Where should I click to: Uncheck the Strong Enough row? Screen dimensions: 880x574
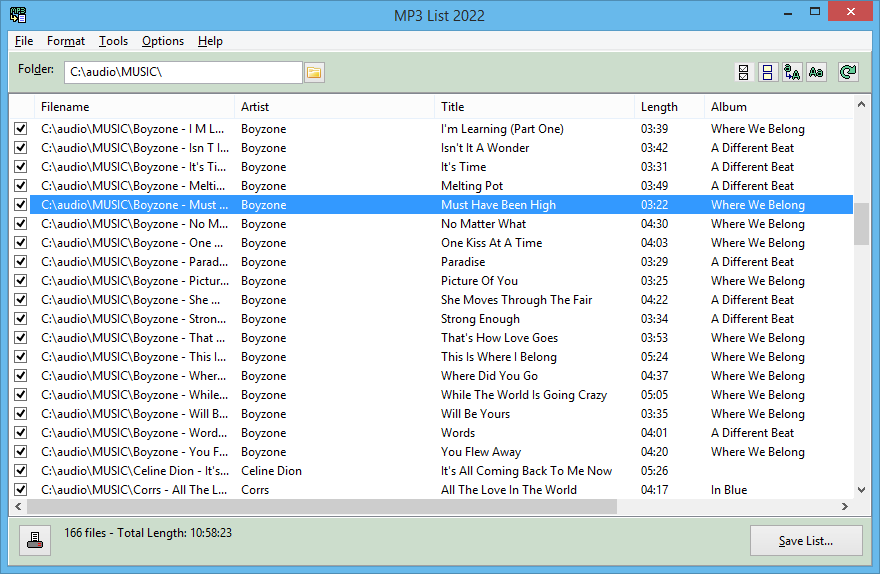pos(21,319)
